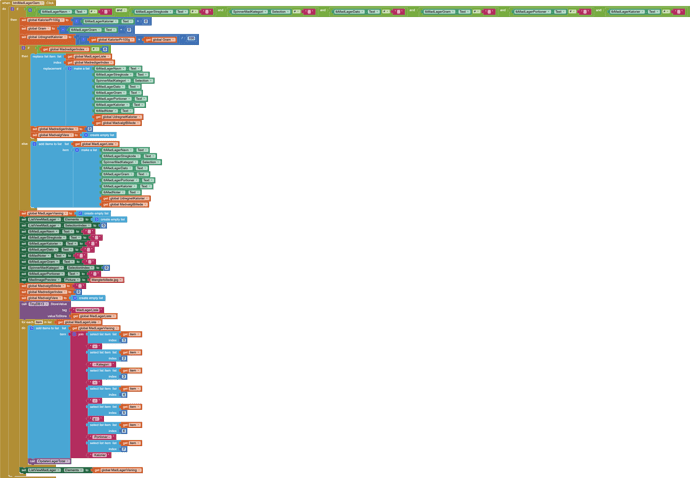Click mutator on for-each loop's add items block
The image size is (690, 478).
coord(32,328)
